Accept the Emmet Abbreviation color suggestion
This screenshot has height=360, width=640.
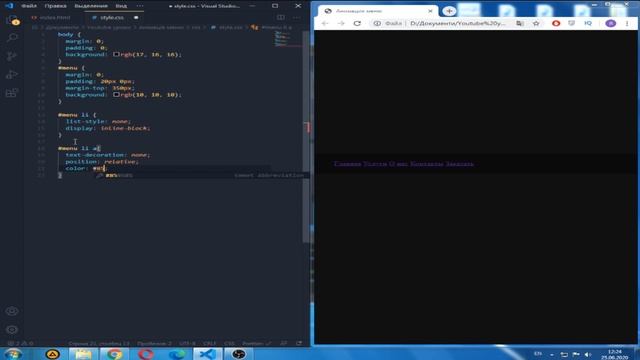click(x=202, y=175)
